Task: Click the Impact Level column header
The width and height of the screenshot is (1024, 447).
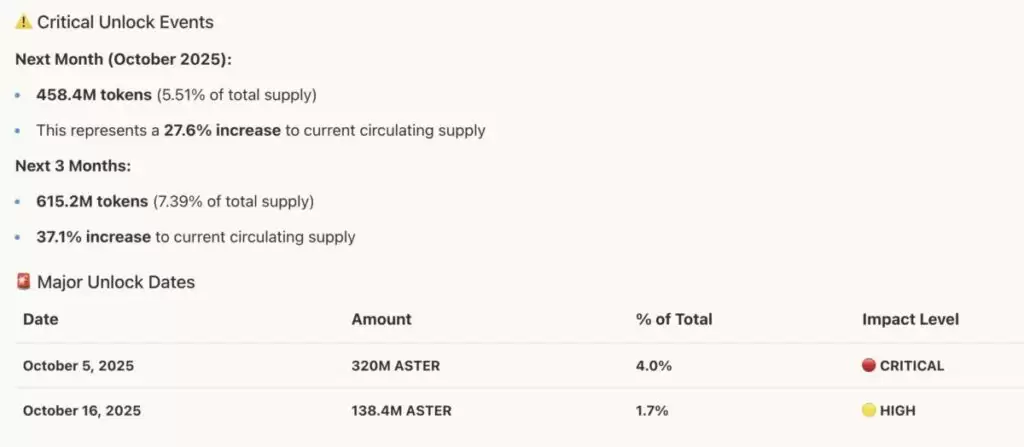Action: [910, 320]
